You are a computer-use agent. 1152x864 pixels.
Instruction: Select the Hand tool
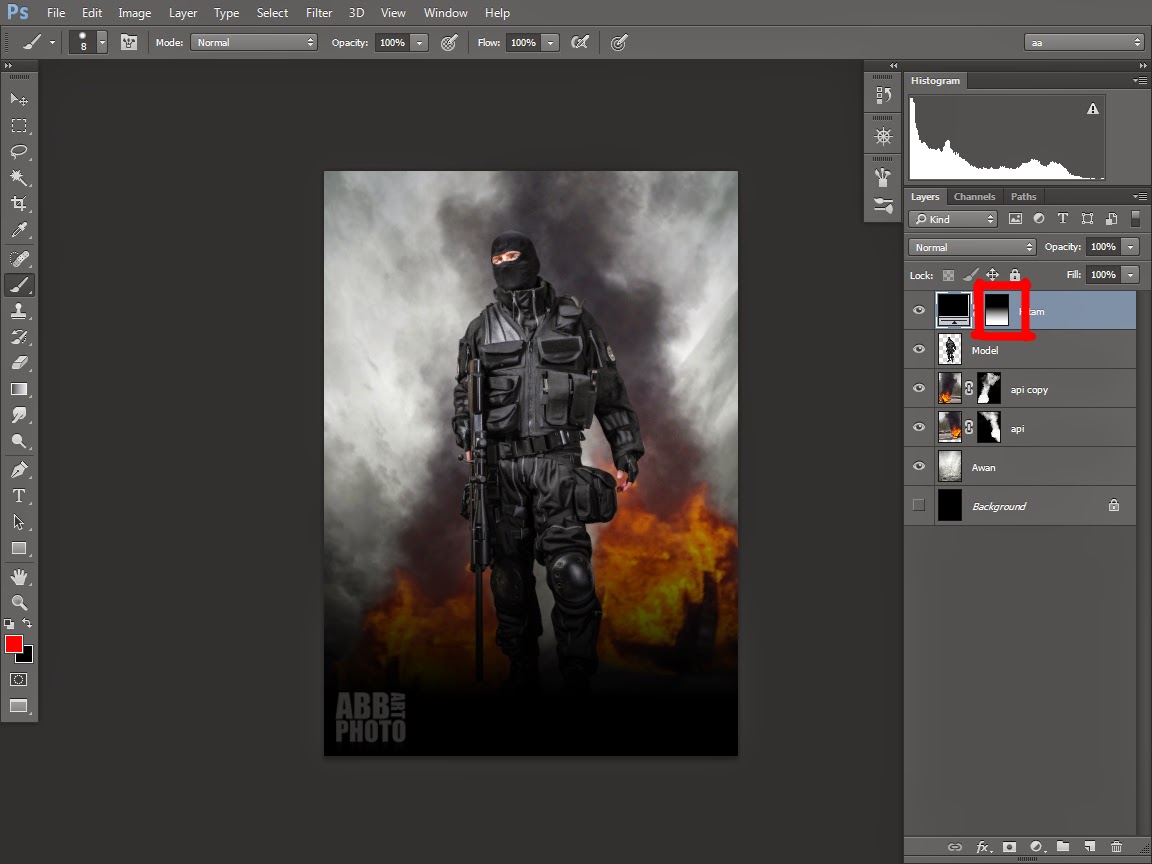click(18, 577)
